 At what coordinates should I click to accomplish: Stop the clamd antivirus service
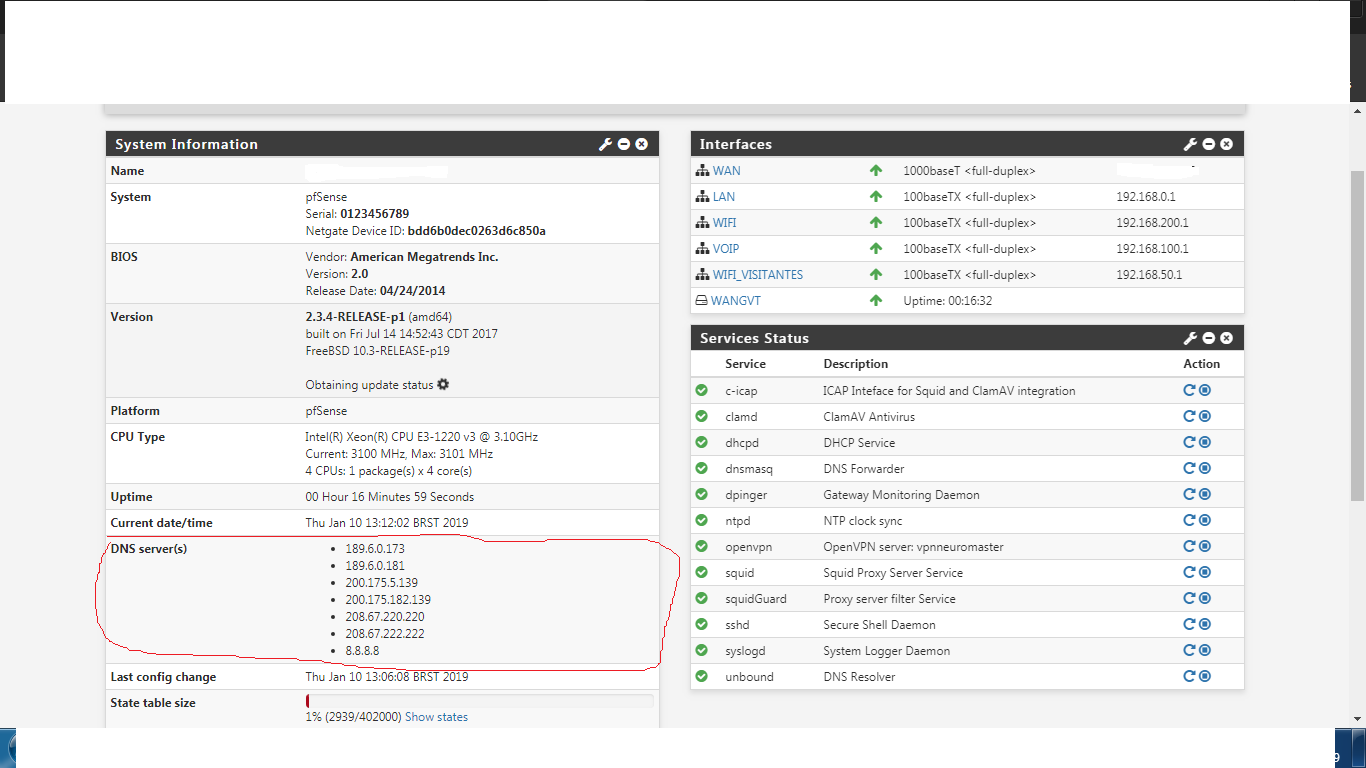tap(1205, 417)
